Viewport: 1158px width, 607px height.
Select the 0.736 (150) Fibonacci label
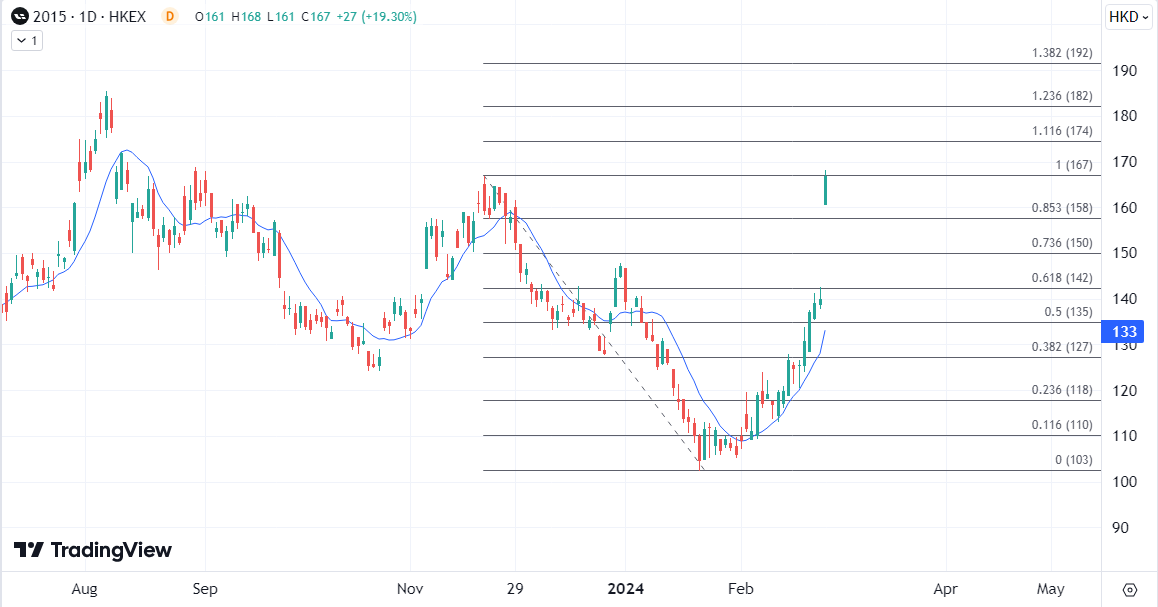1062,243
